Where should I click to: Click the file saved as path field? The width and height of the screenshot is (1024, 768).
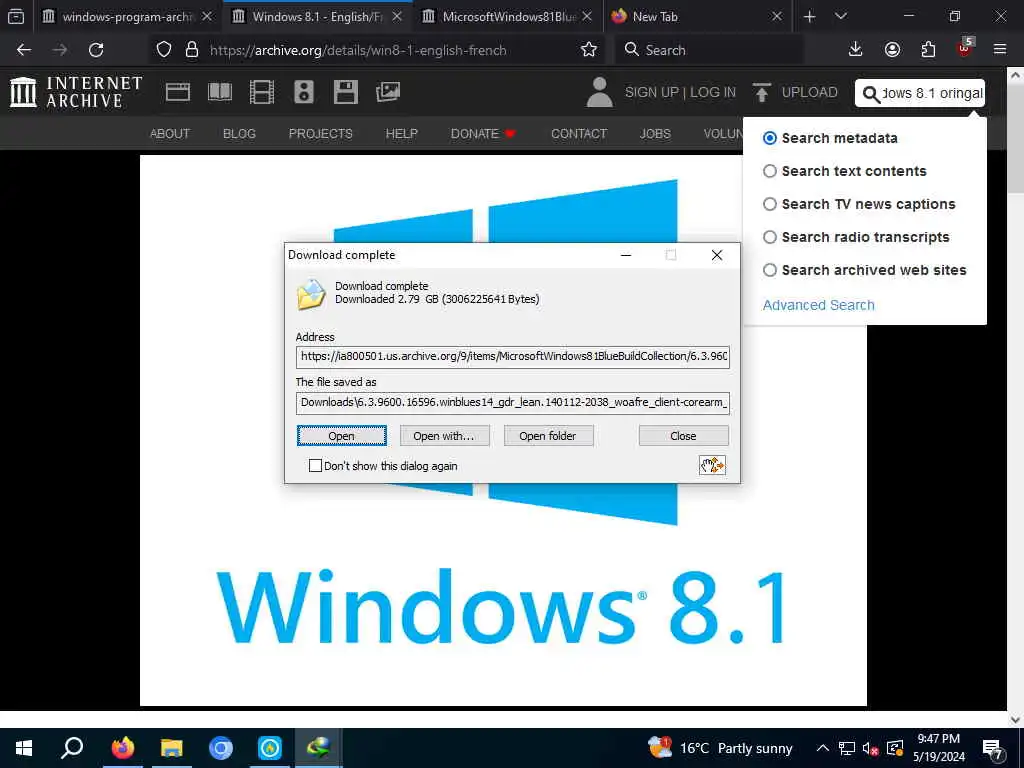tap(513, 403)
